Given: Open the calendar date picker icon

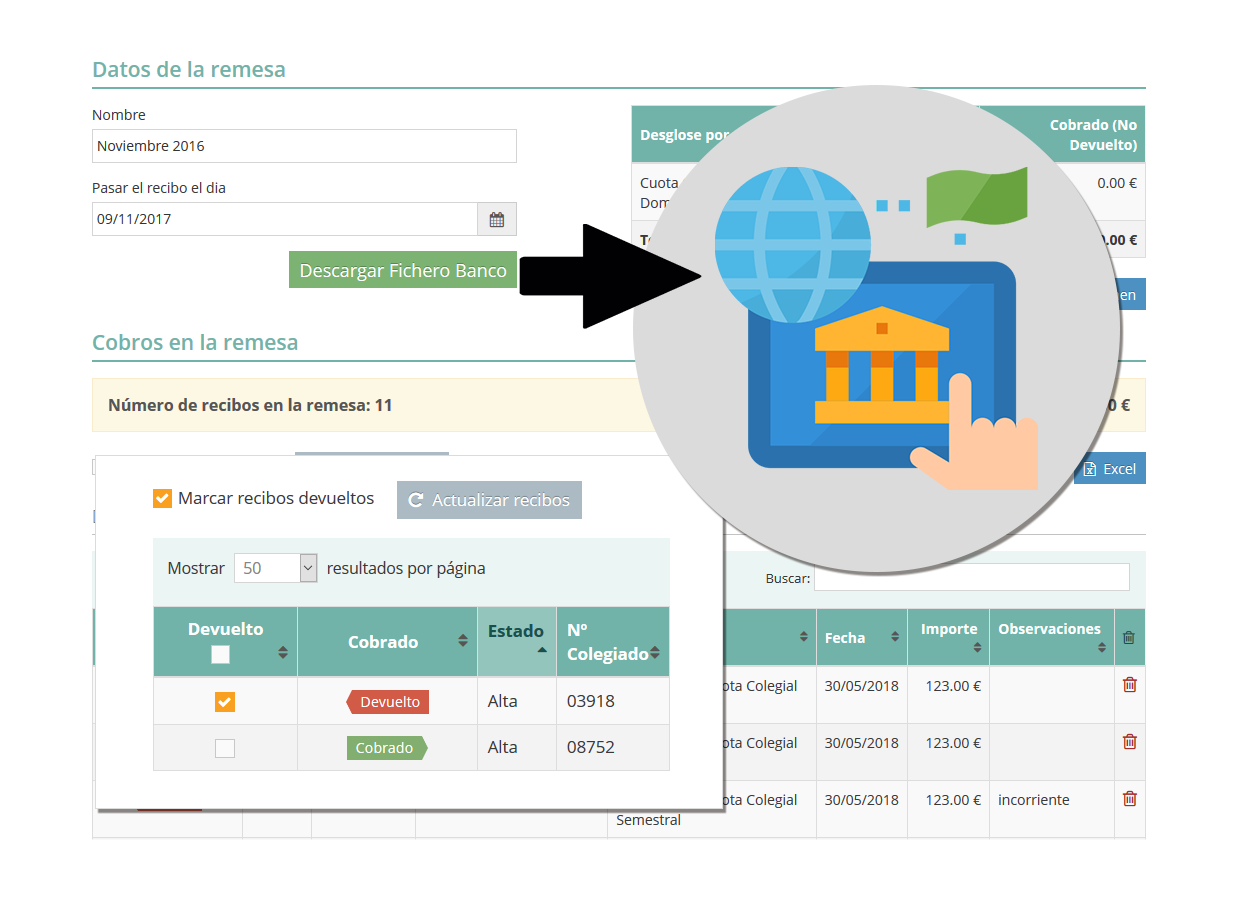Looking at the screenshot, I should pos(497,219).
